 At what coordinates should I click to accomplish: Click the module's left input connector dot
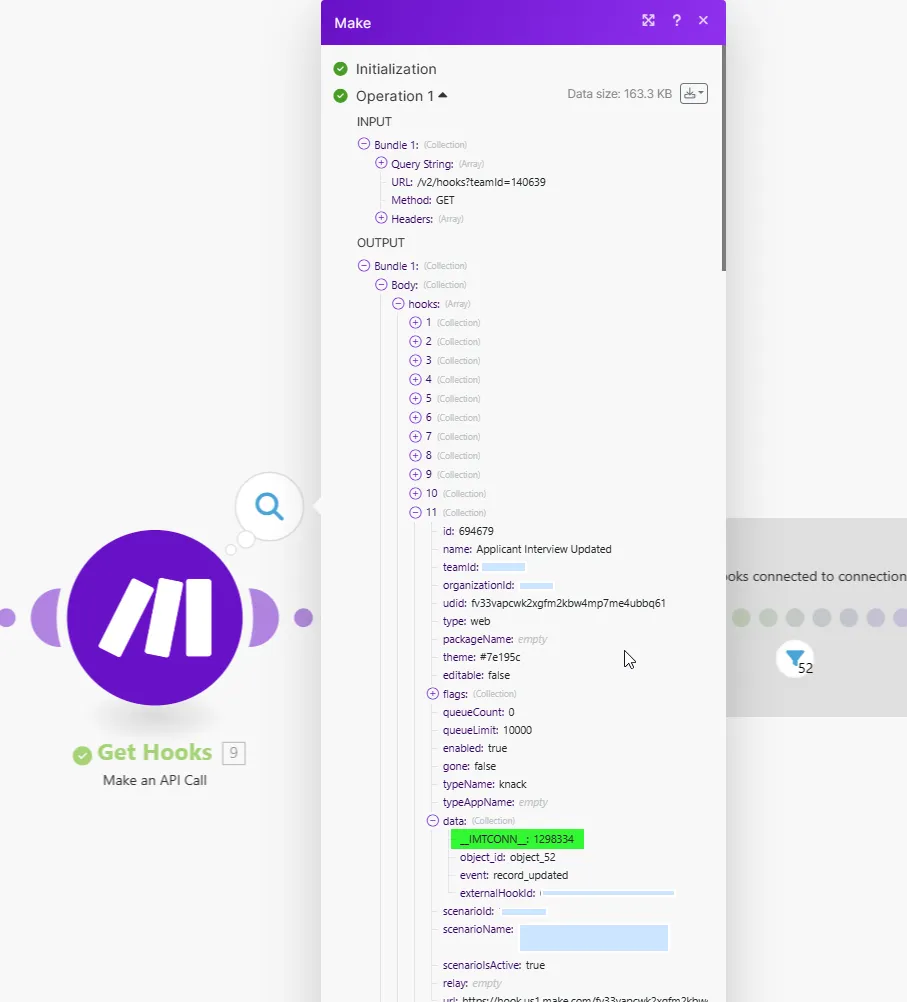7,617
